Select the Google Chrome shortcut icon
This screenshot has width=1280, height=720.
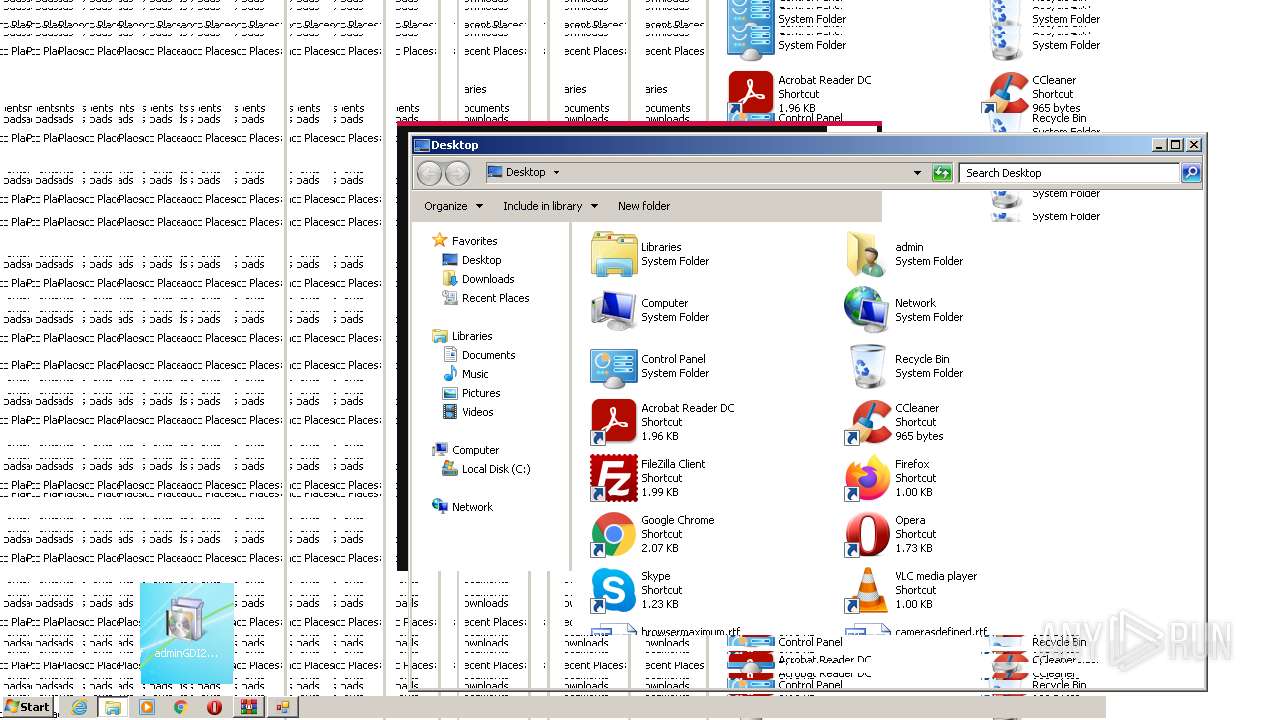(x=614, y=534)
